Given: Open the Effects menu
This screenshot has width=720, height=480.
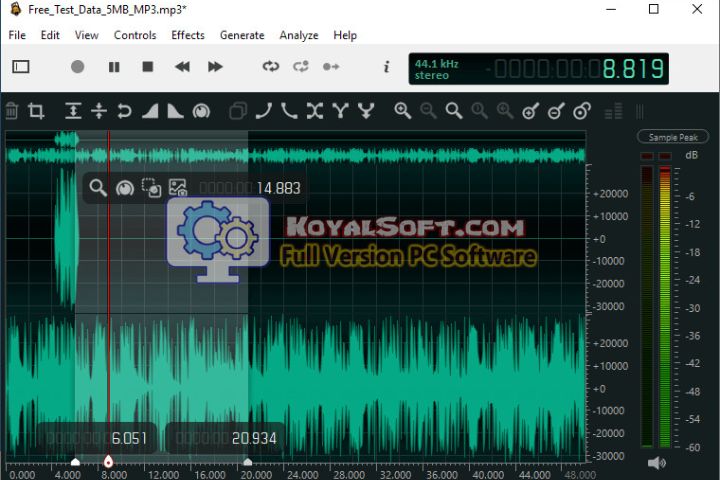Looking at the screenshot, I should 188,35.
